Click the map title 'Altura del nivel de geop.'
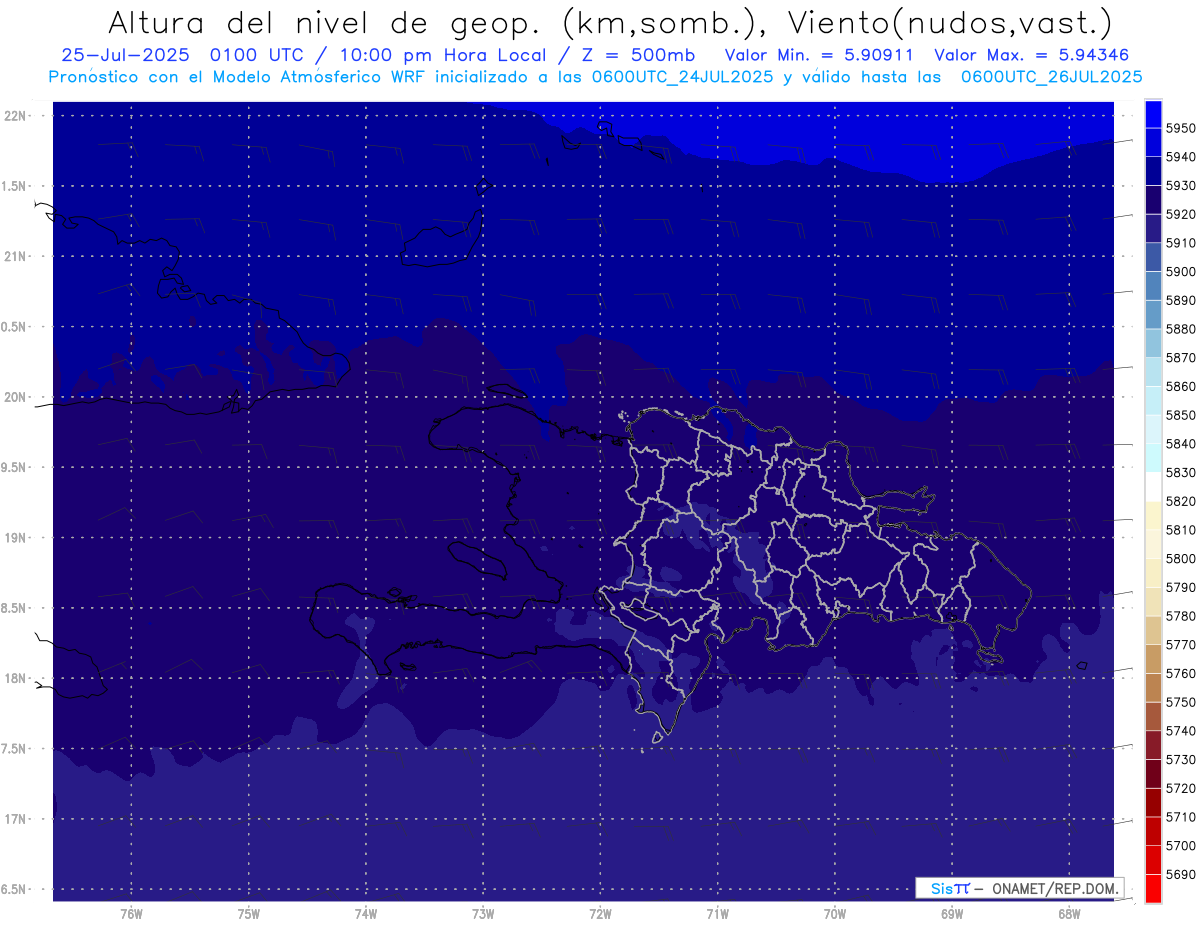 [327, 22]
